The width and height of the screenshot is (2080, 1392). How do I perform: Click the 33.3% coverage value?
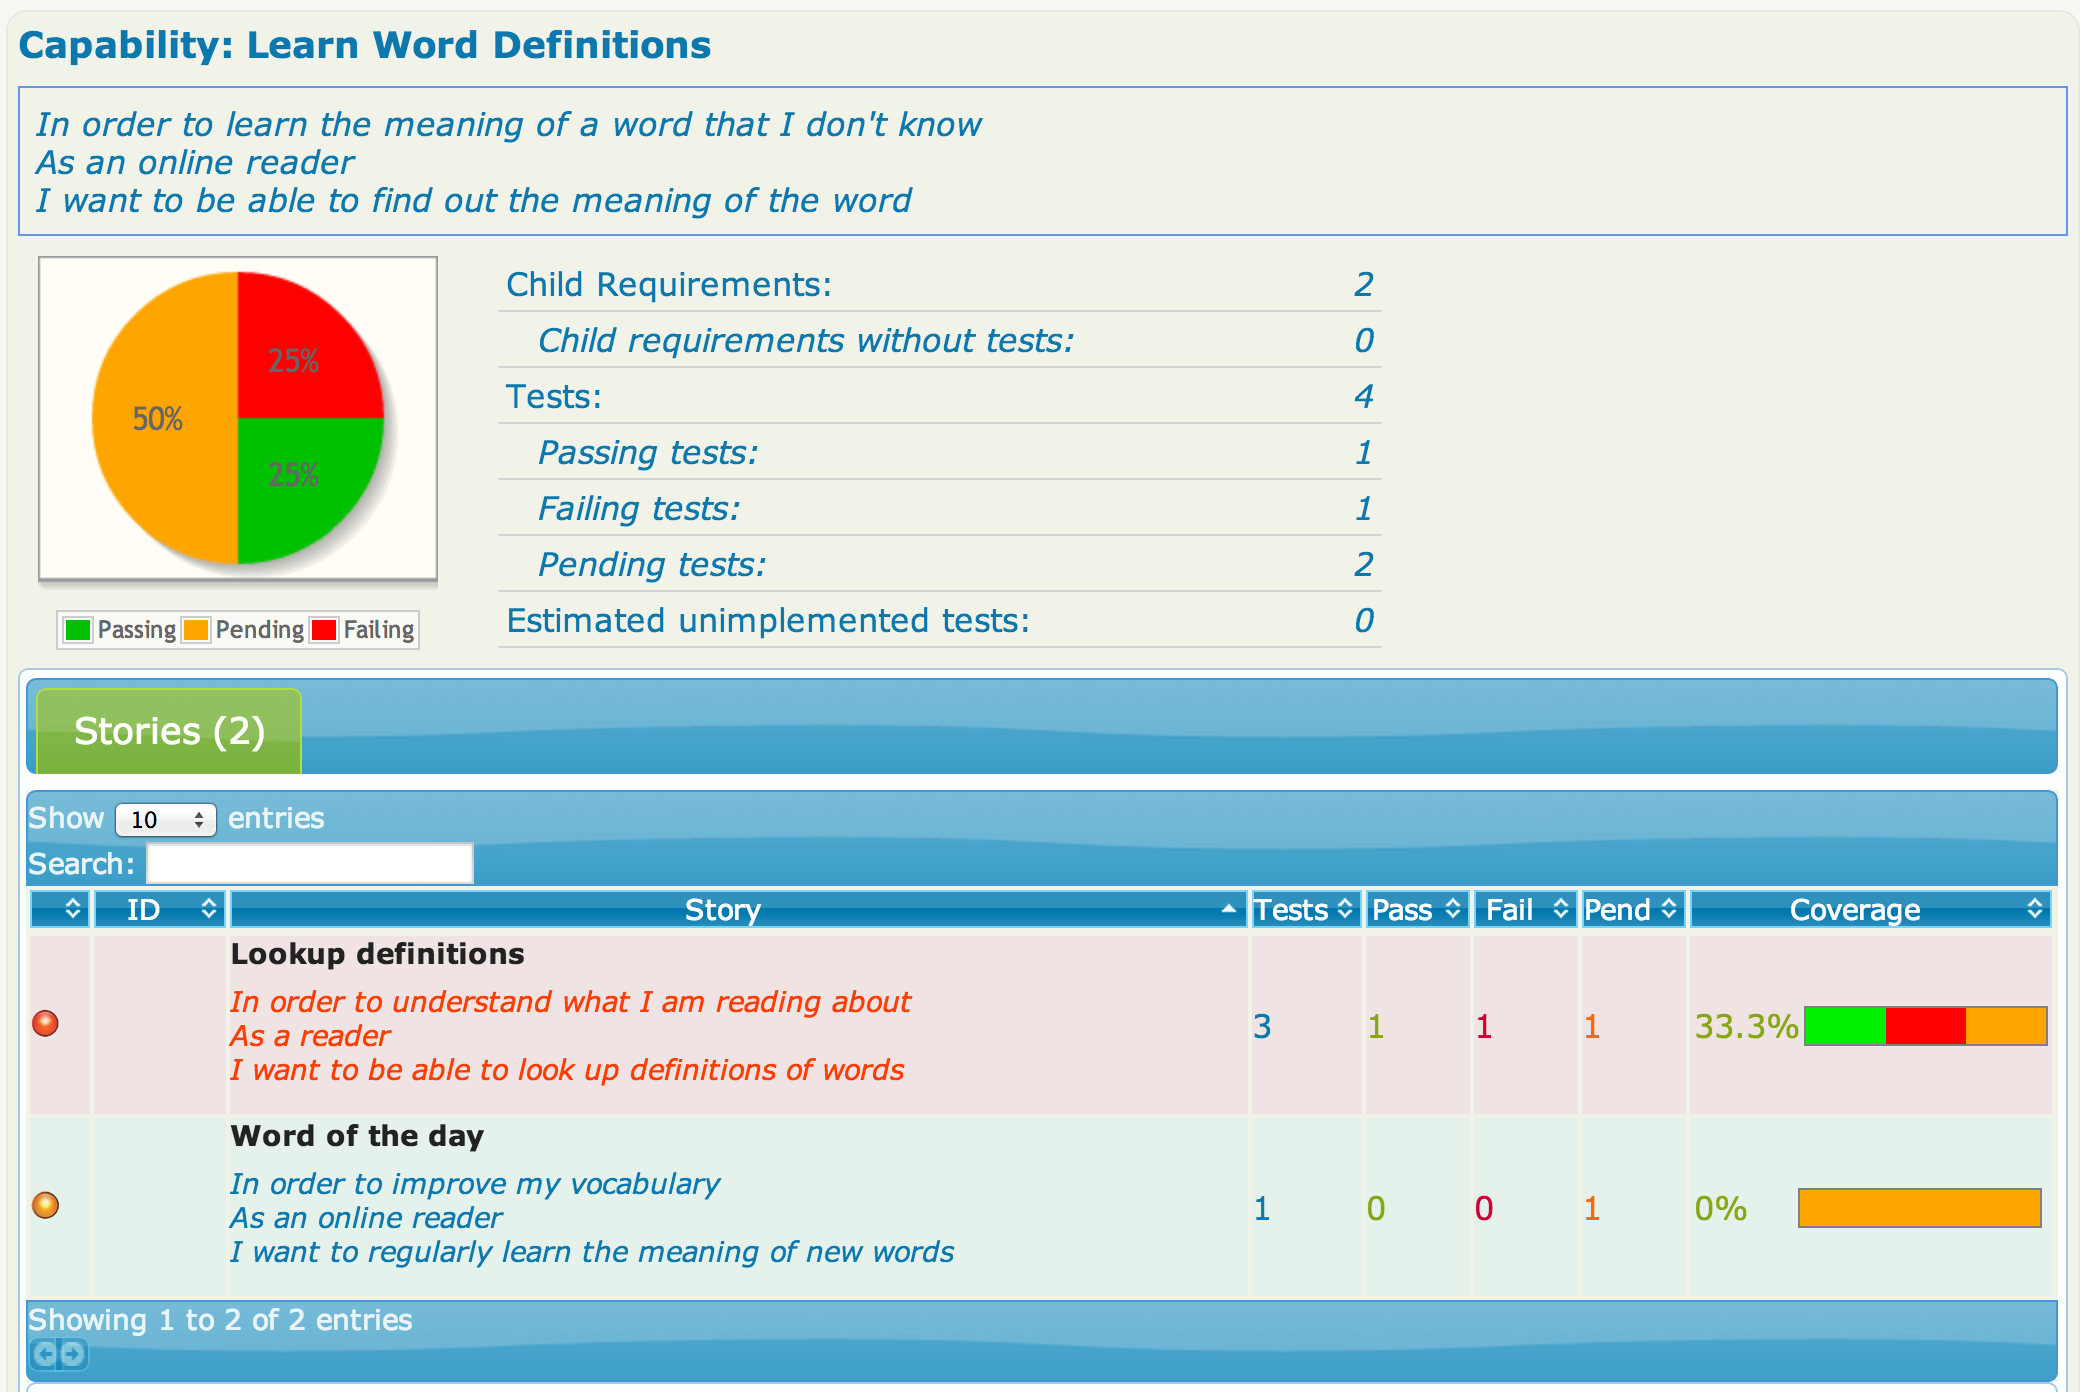(x=1746, y=1026)
